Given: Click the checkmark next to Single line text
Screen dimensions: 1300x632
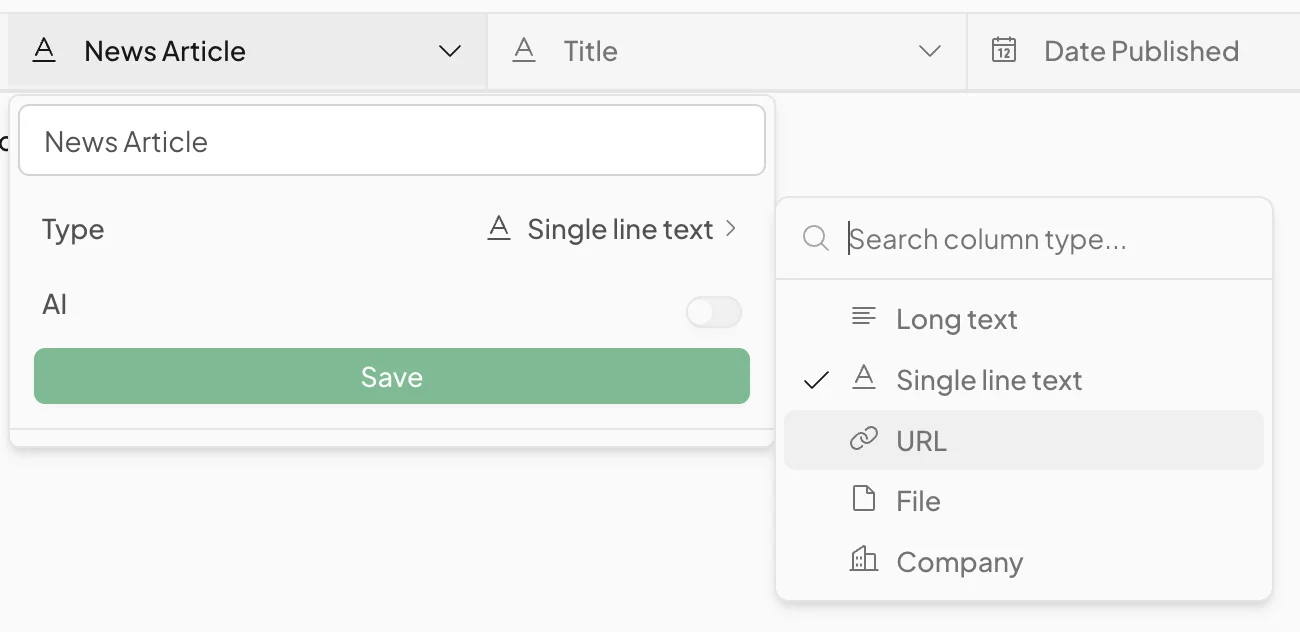Looking at the screenshot, I should tap(817, 380).
